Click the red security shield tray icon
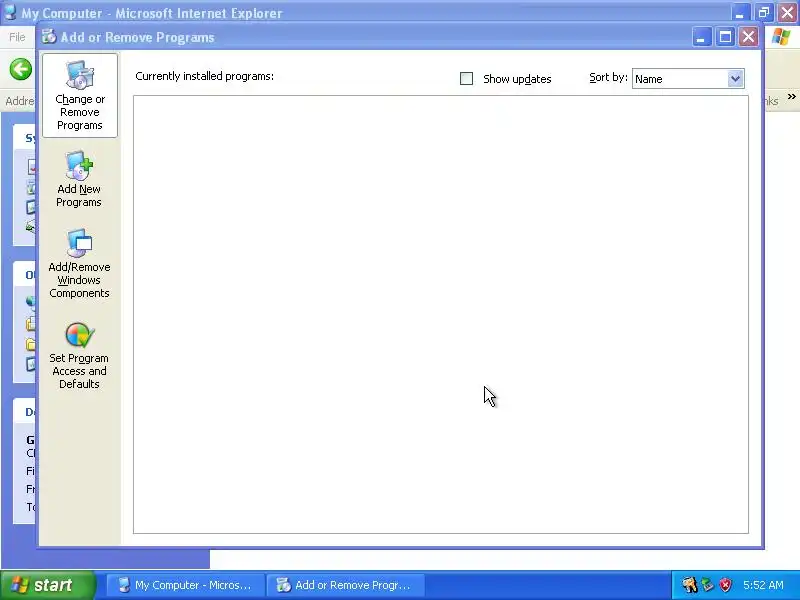This screenshot has height=600, width=800. pos(725,585)
